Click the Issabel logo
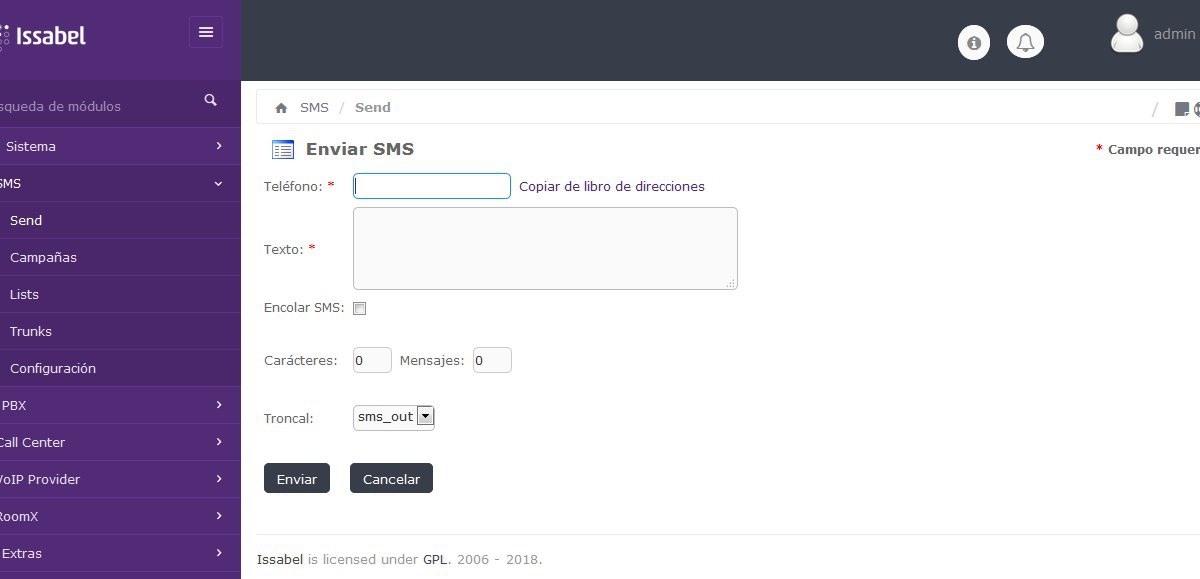1200x579 pixels. point(43,36)
